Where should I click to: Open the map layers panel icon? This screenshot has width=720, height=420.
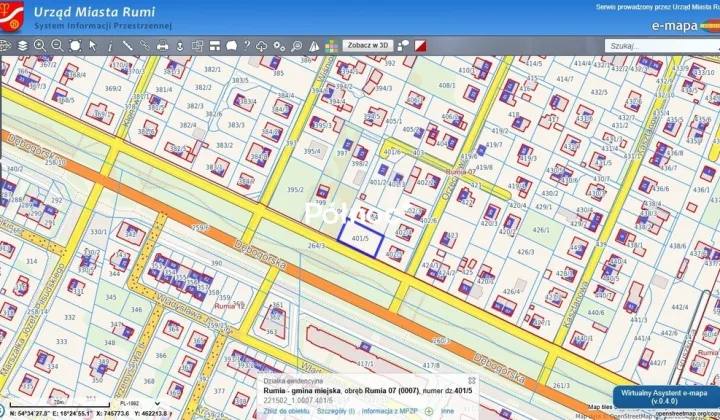(x=23, y=46)
